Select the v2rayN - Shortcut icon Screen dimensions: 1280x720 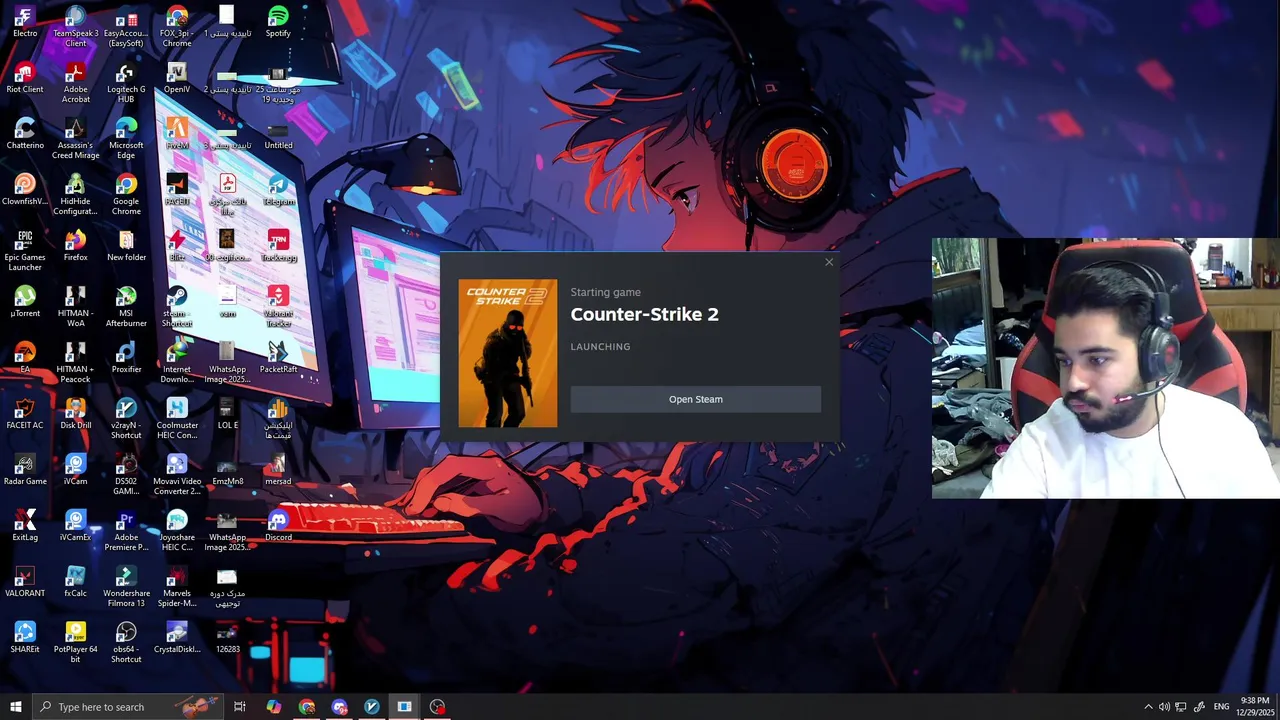126,419
